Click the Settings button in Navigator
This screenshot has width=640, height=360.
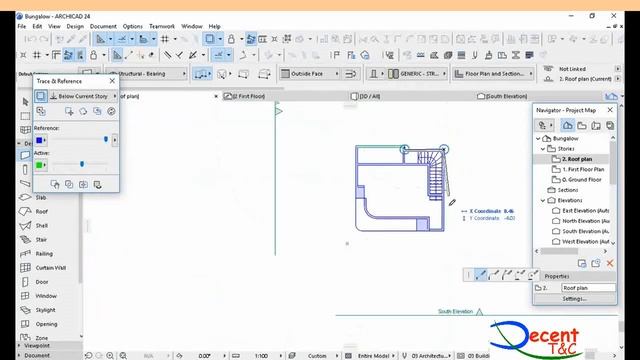click(575, 299)
